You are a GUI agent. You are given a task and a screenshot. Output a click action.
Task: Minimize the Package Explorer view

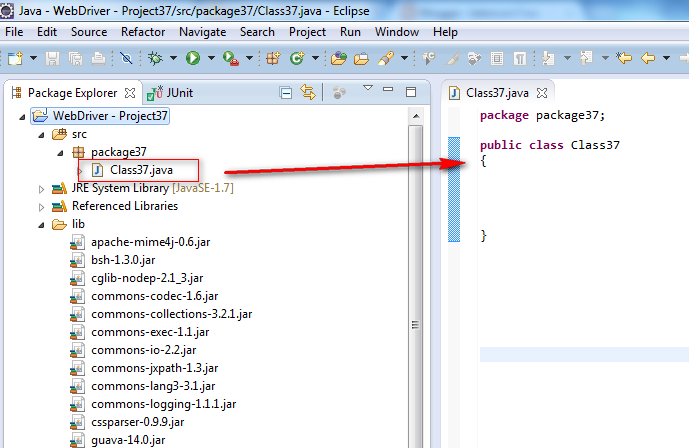coord(388,89)
